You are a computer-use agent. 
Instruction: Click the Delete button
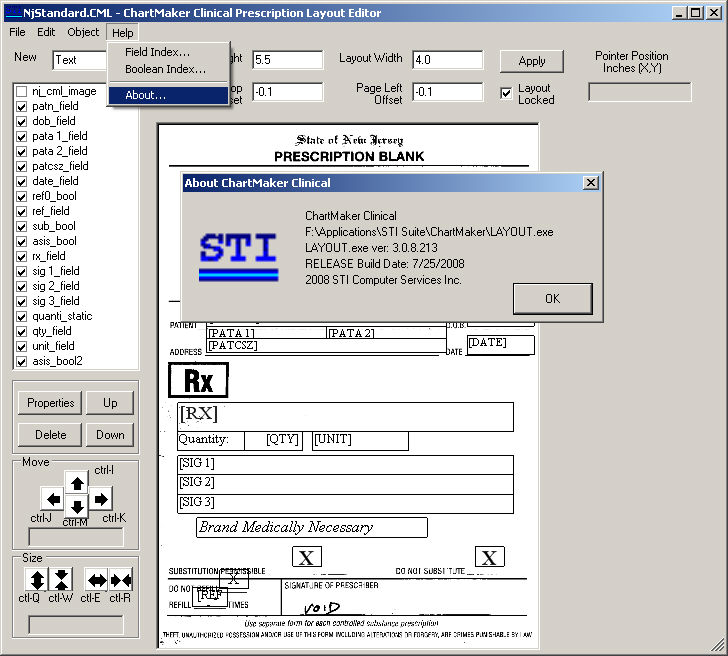tap(50, 435)
